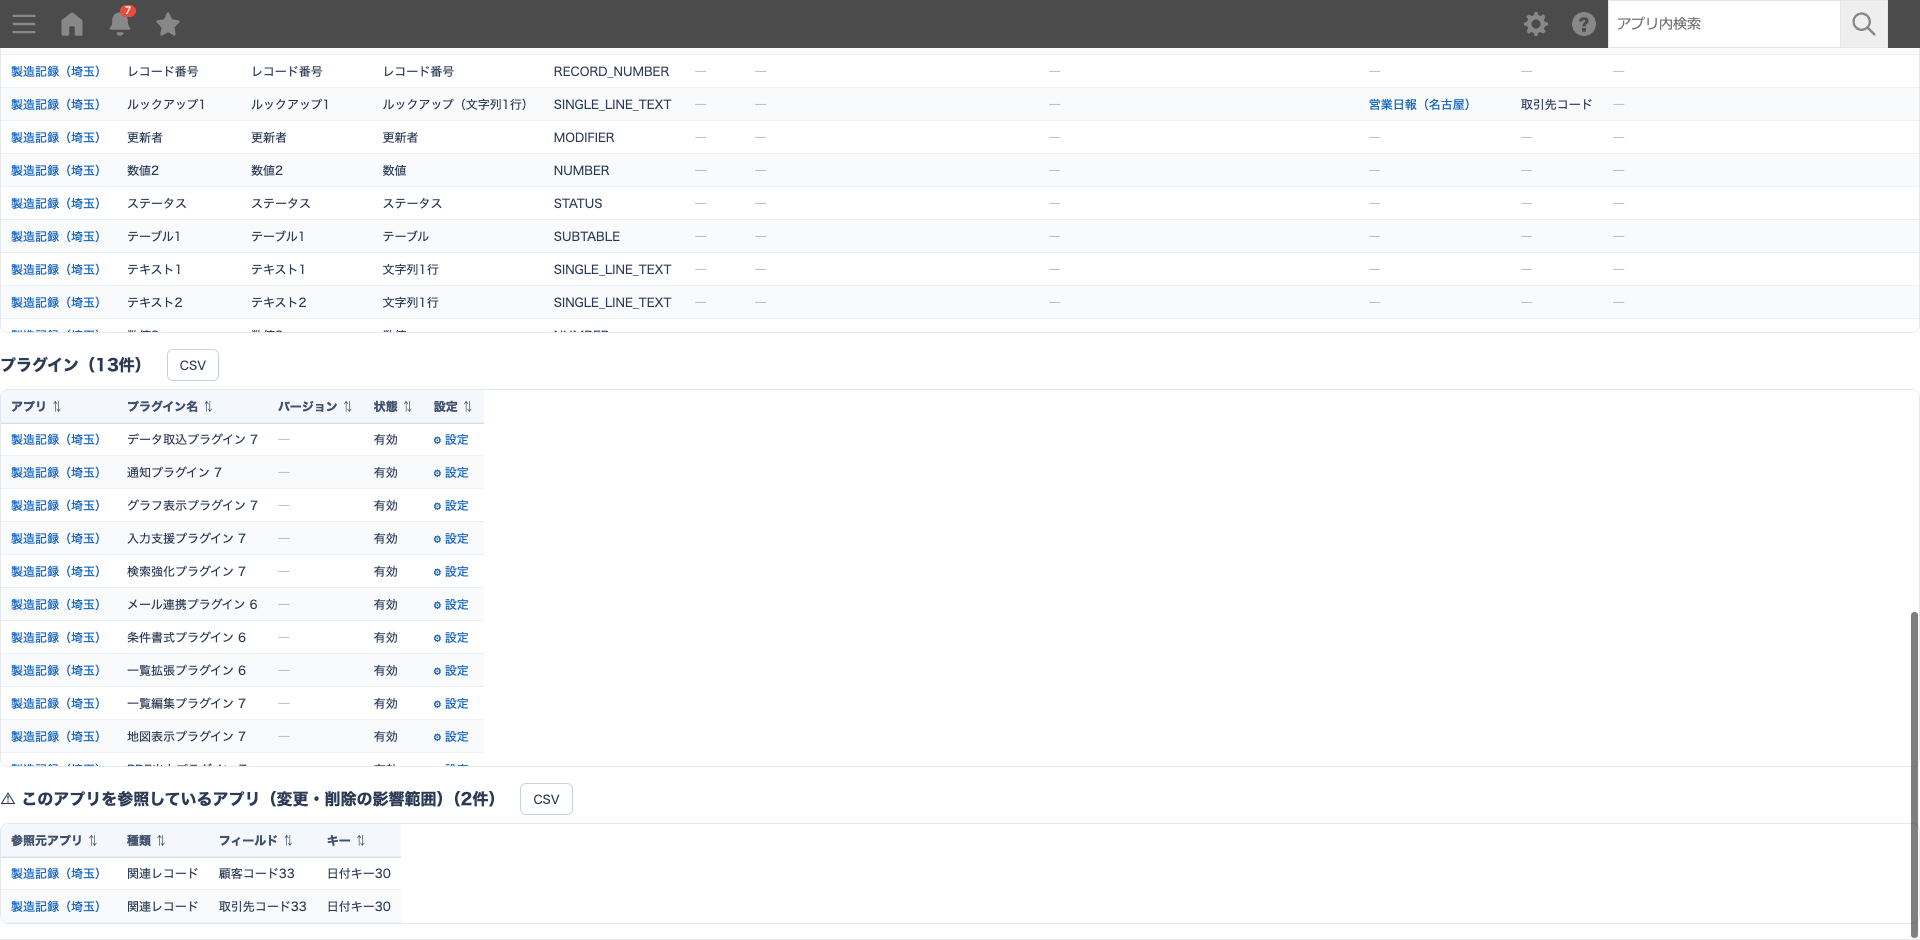Sort plugin table by 状態 column

pos(393,406)
